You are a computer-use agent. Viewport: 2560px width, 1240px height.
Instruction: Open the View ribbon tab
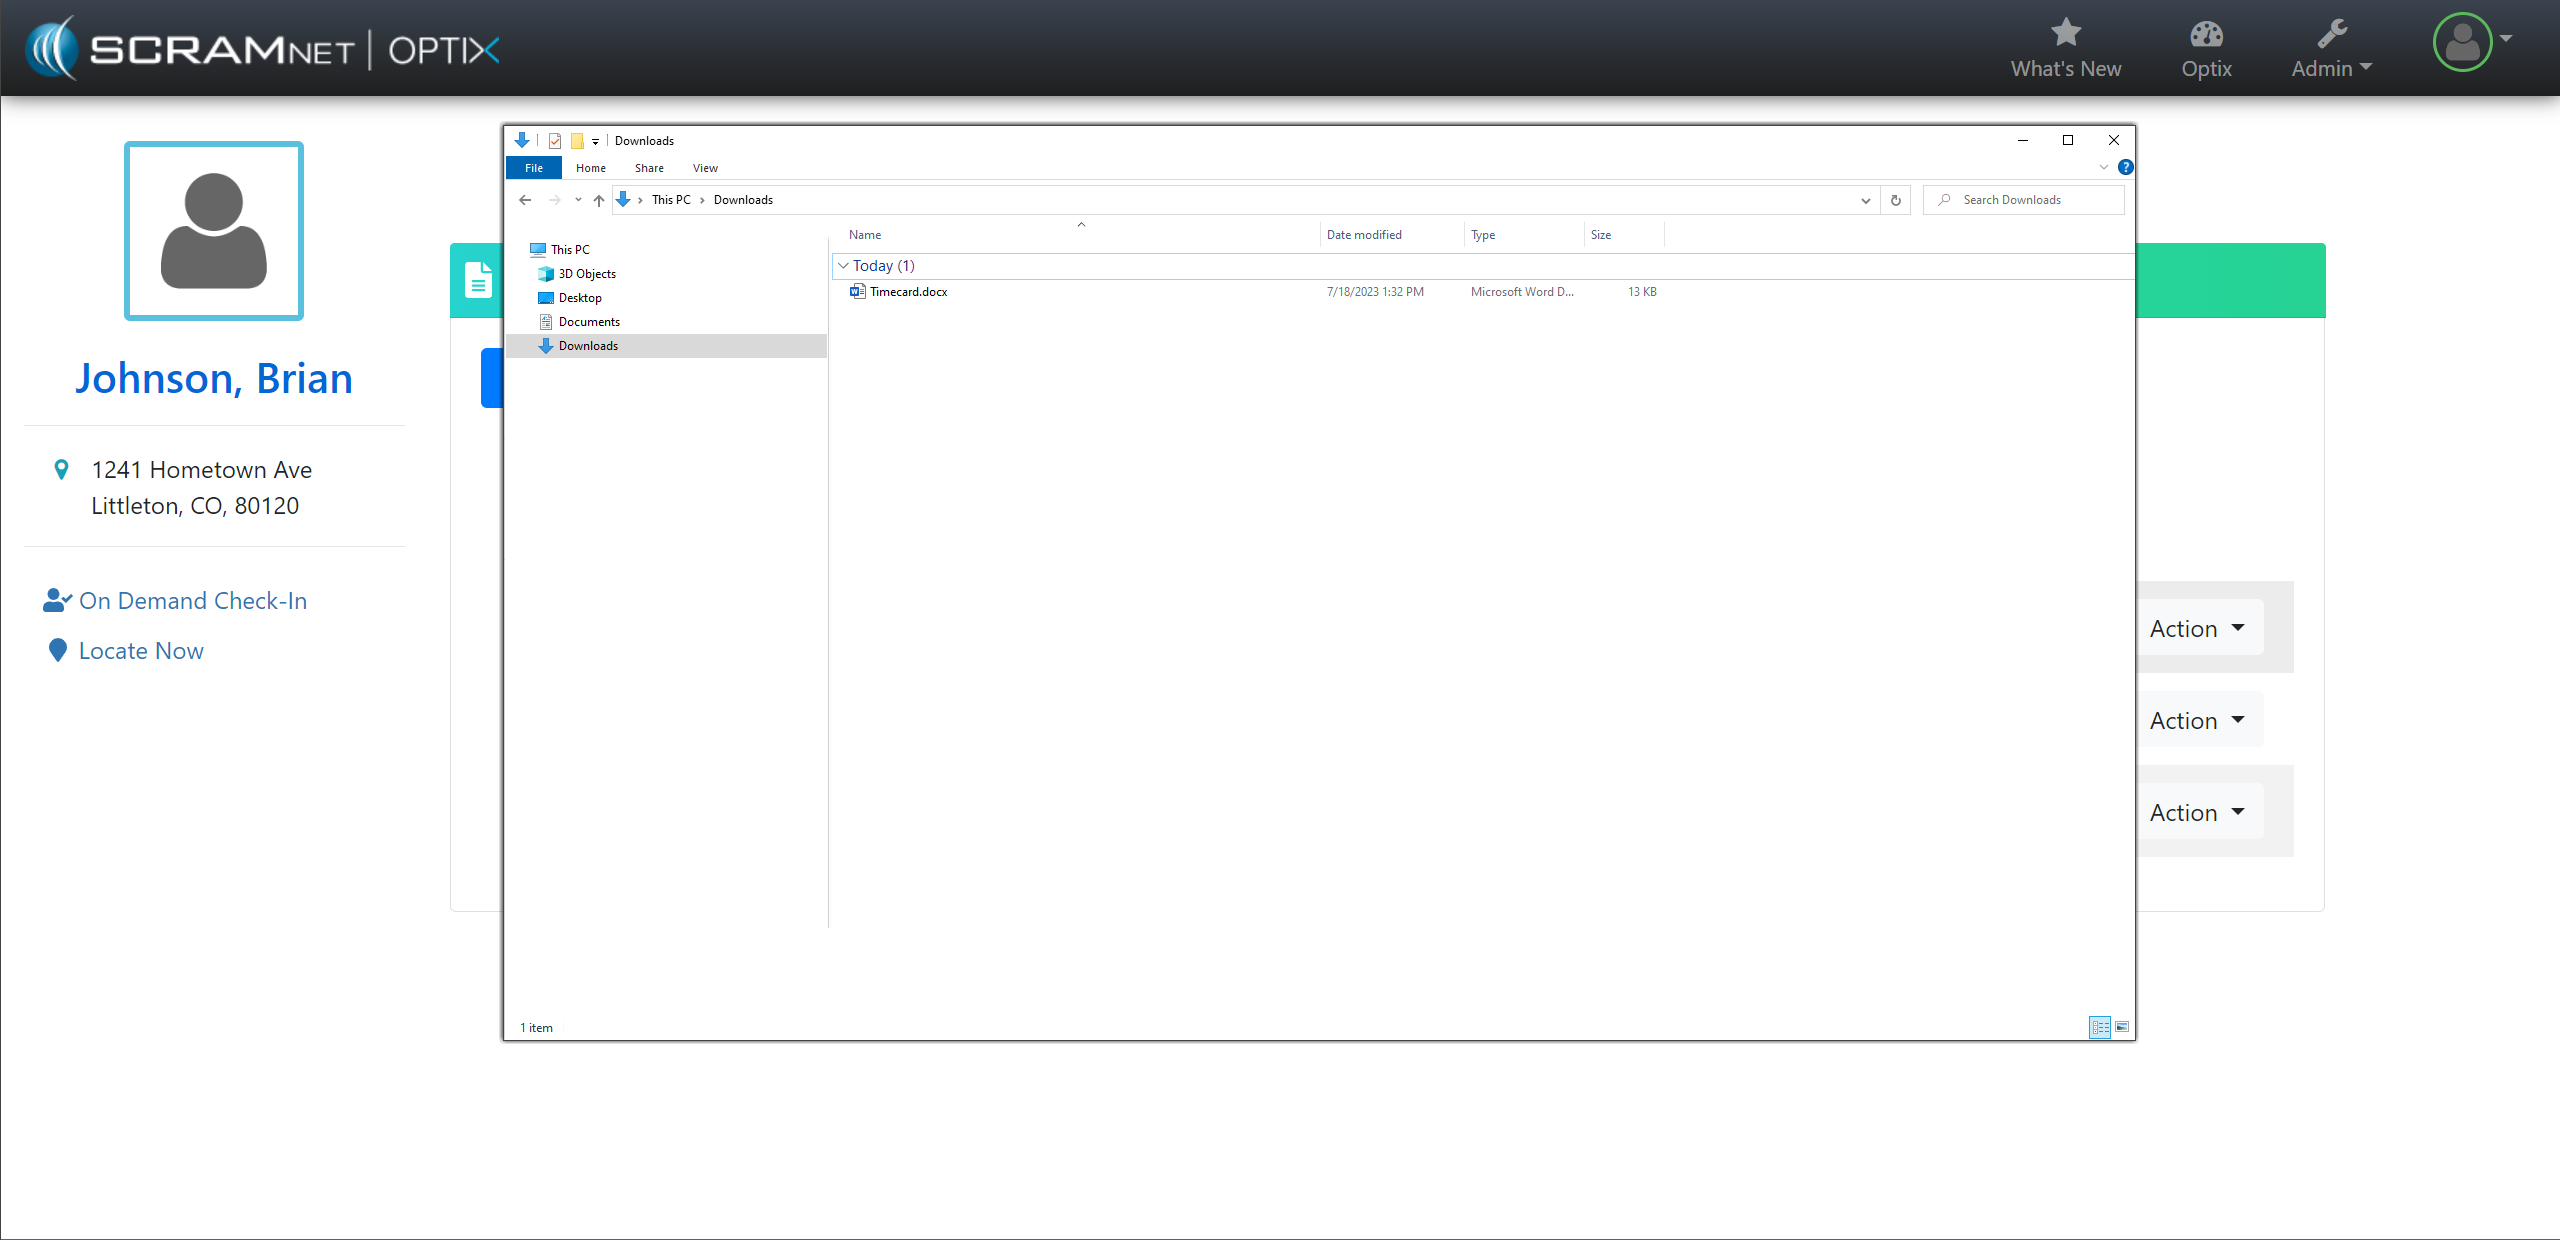pos(705,168)
